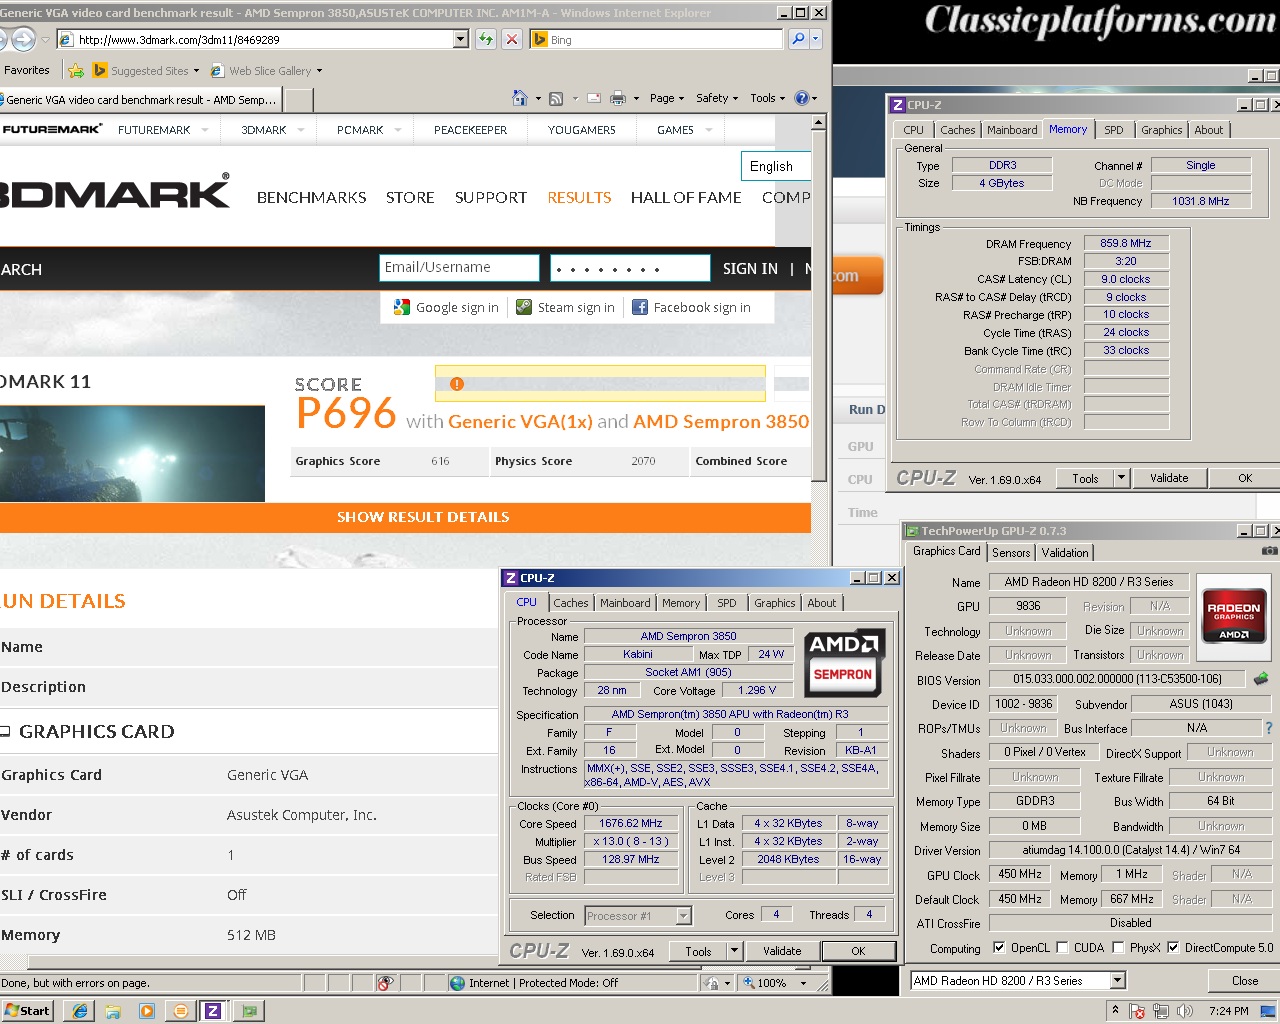Viewport: 1280px width, 1024px height.
Task: Click the blue help question mark icon
Action: point(801,98)
